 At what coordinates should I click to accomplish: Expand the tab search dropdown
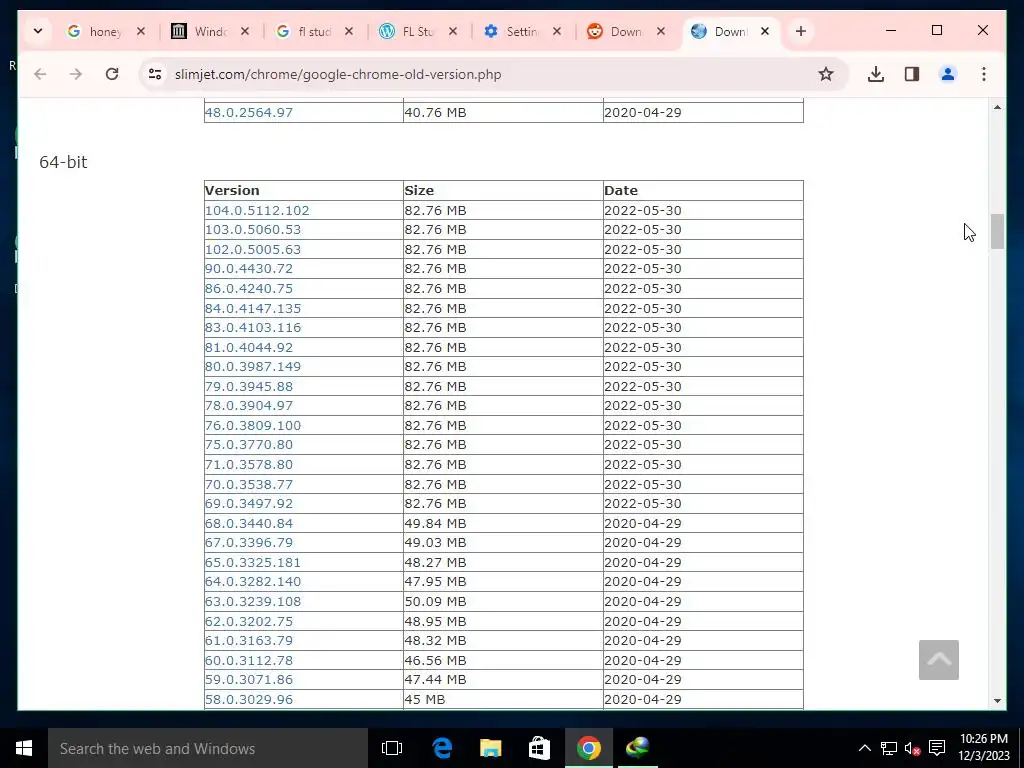coord(38,31)
